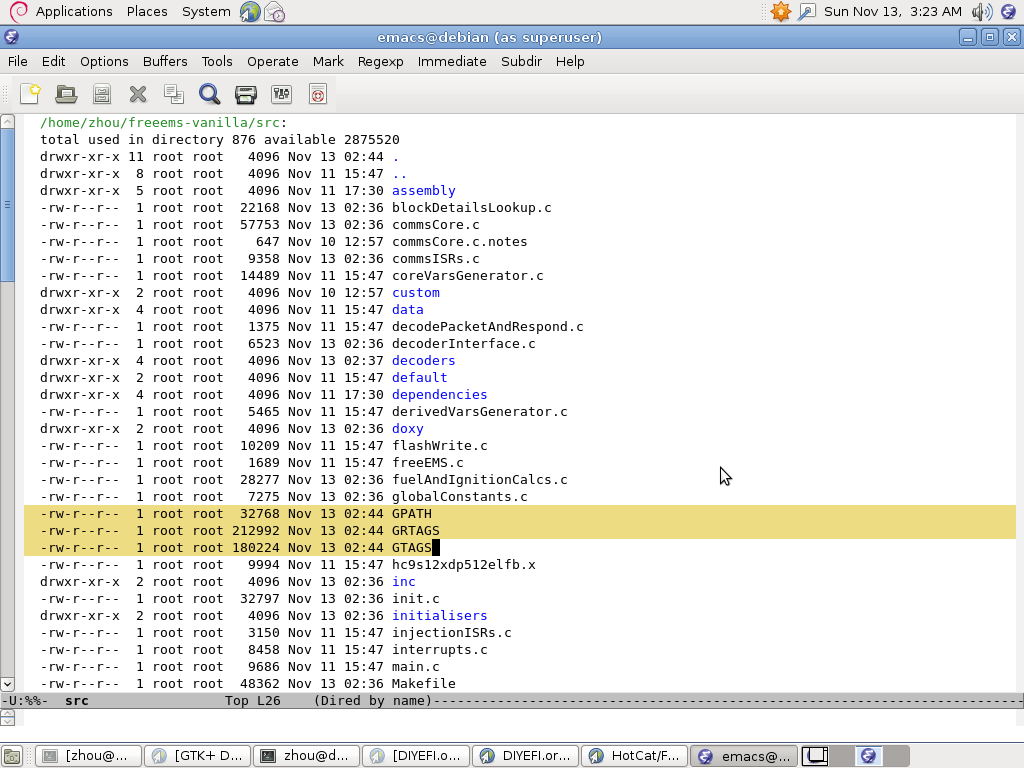Image resolution: width=1024 pixels, height=768 pixels.
Task: Click the Makefile entry in the listing
Action: point(423,683)
